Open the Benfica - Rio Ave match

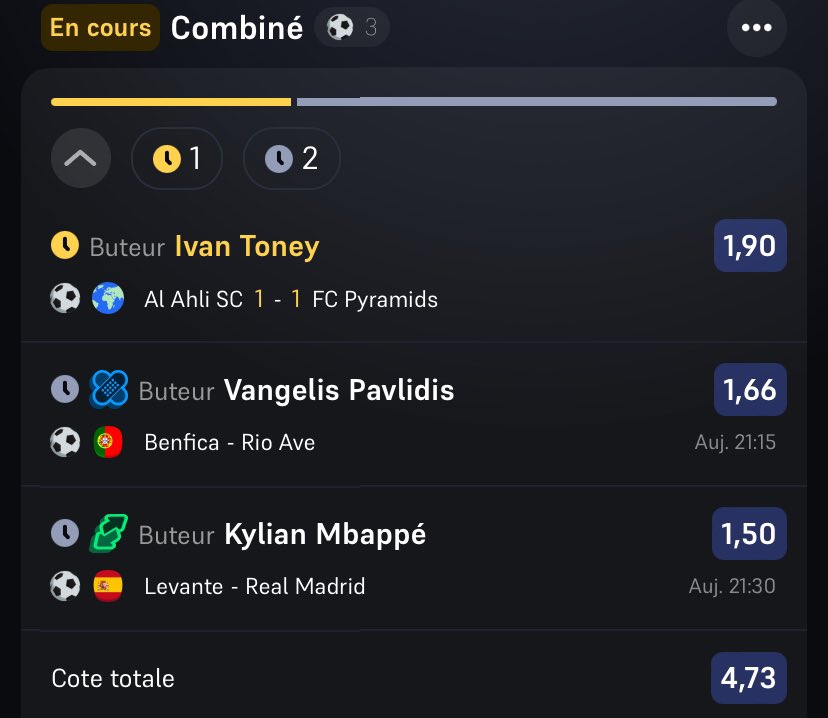click(230, 442)
